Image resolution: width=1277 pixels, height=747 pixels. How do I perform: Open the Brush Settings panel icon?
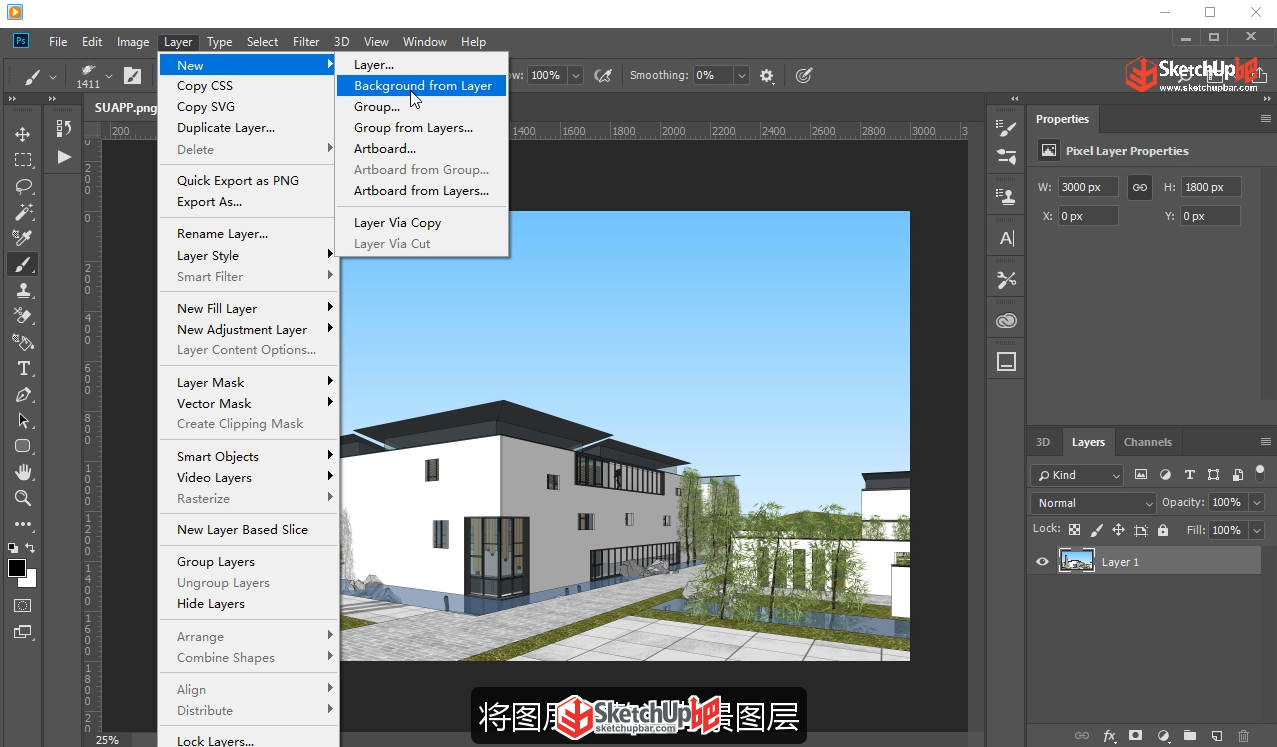1006,128
